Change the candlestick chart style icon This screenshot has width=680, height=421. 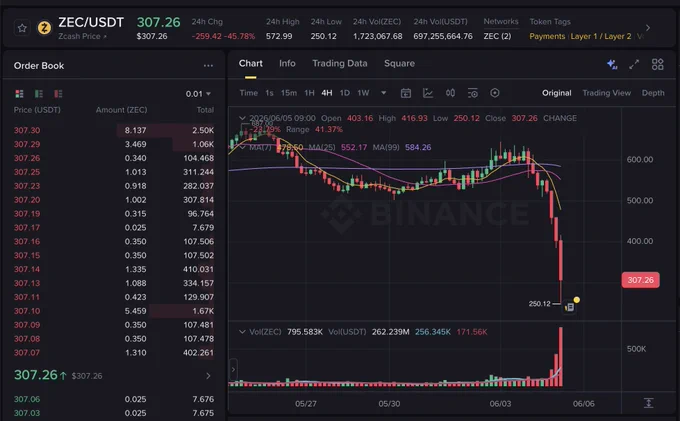point(450,93)
